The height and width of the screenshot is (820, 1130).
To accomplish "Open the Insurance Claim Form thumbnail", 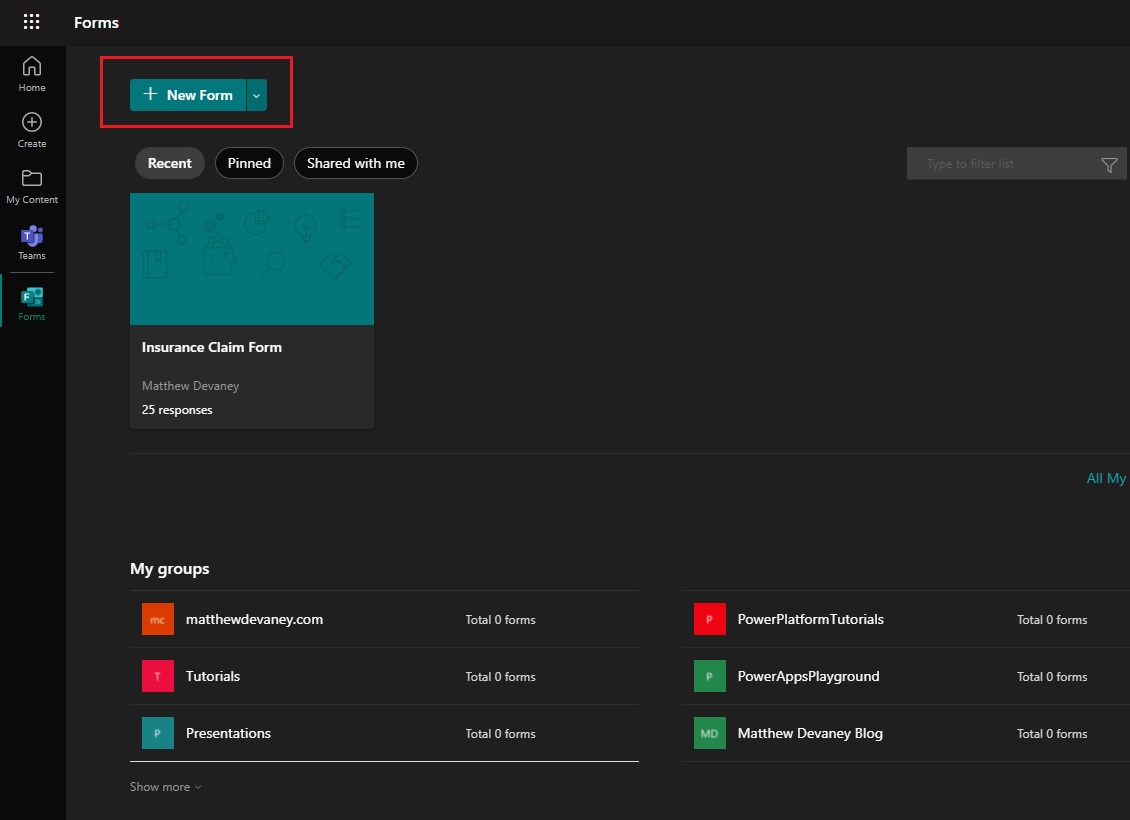I will pos(251,259).
